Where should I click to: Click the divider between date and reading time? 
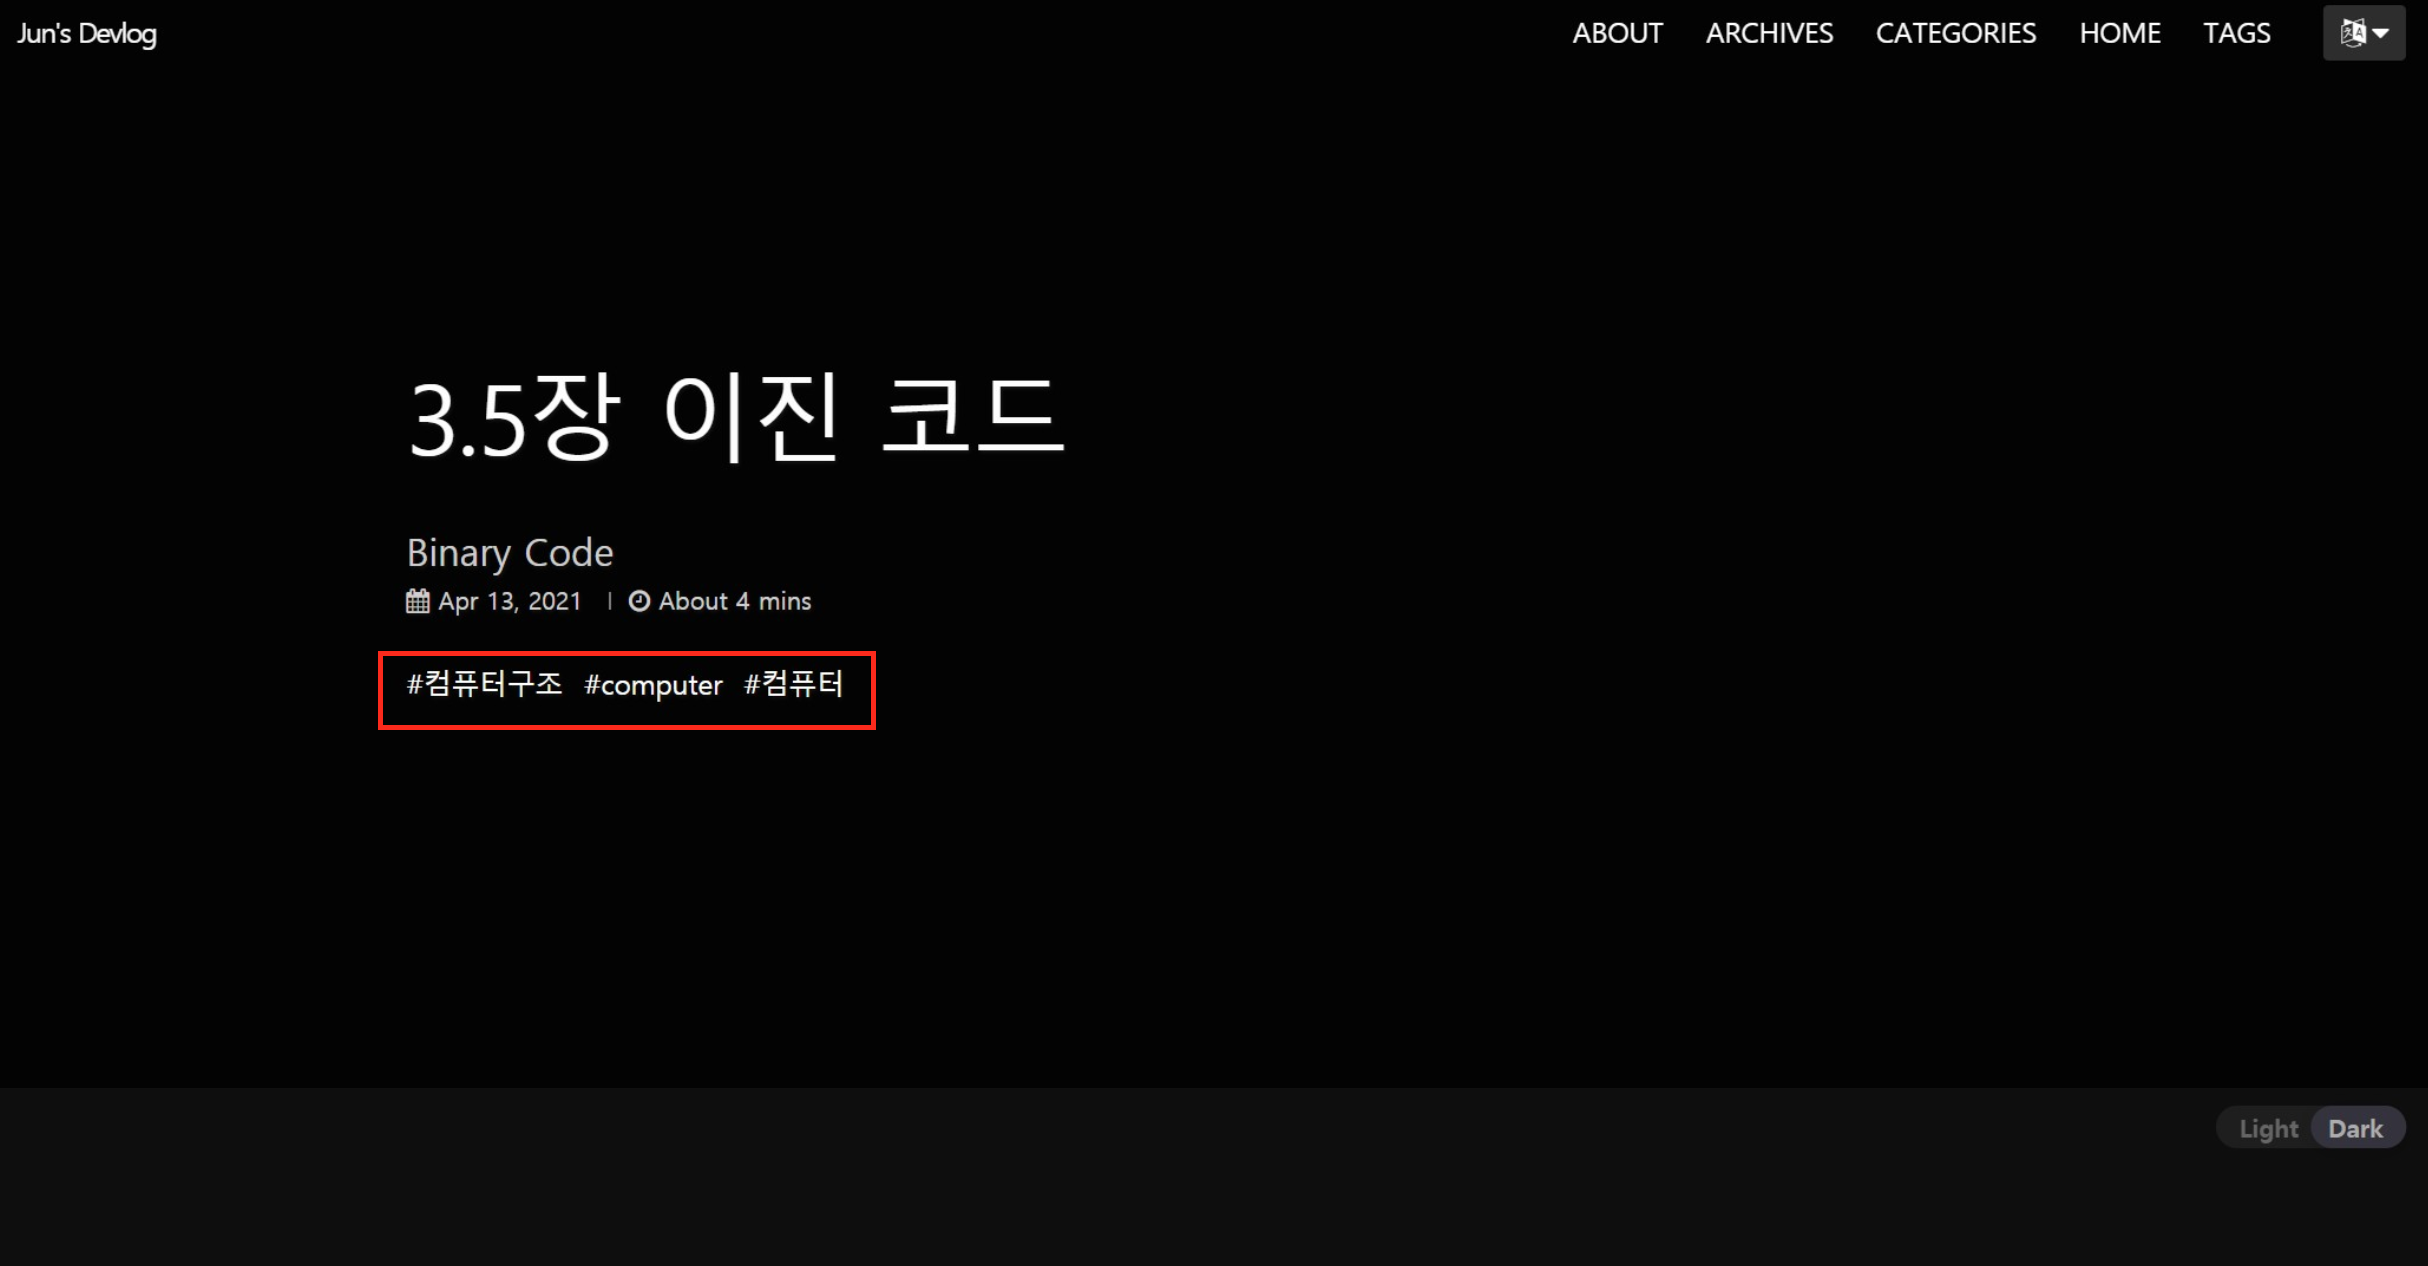608,601
